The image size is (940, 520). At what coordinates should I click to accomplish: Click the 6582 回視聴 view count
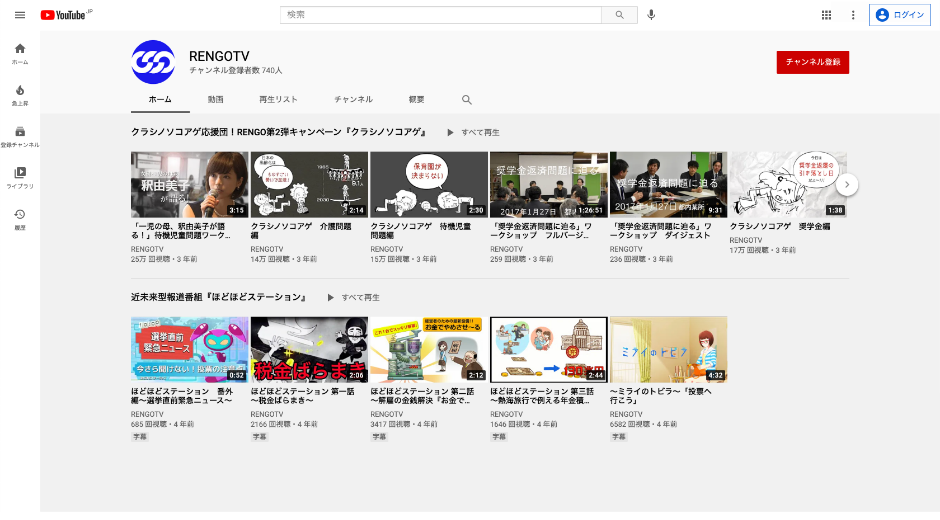point(629,424)
